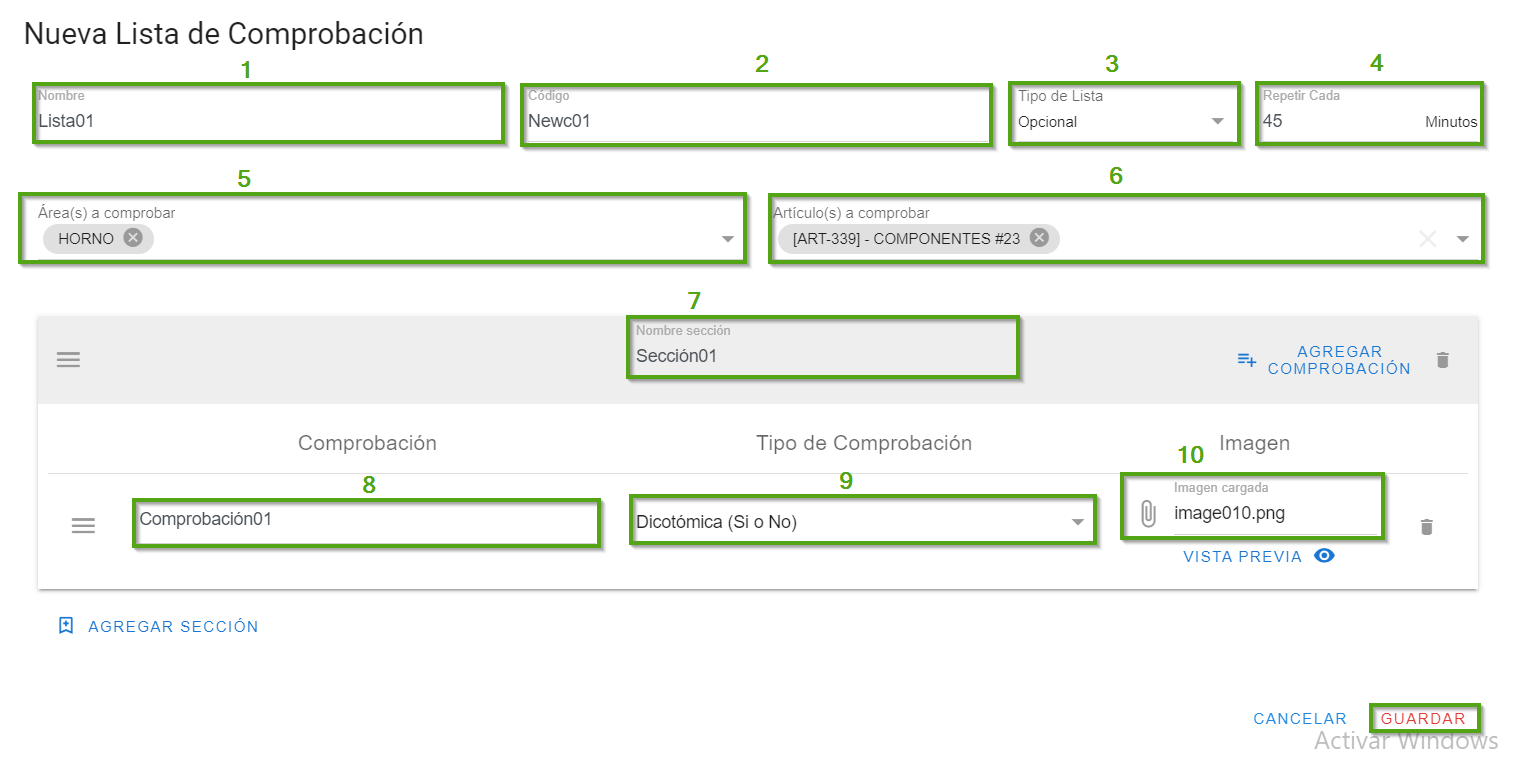Click the Comprobación01 row drag handle

(x=83, y=526)
